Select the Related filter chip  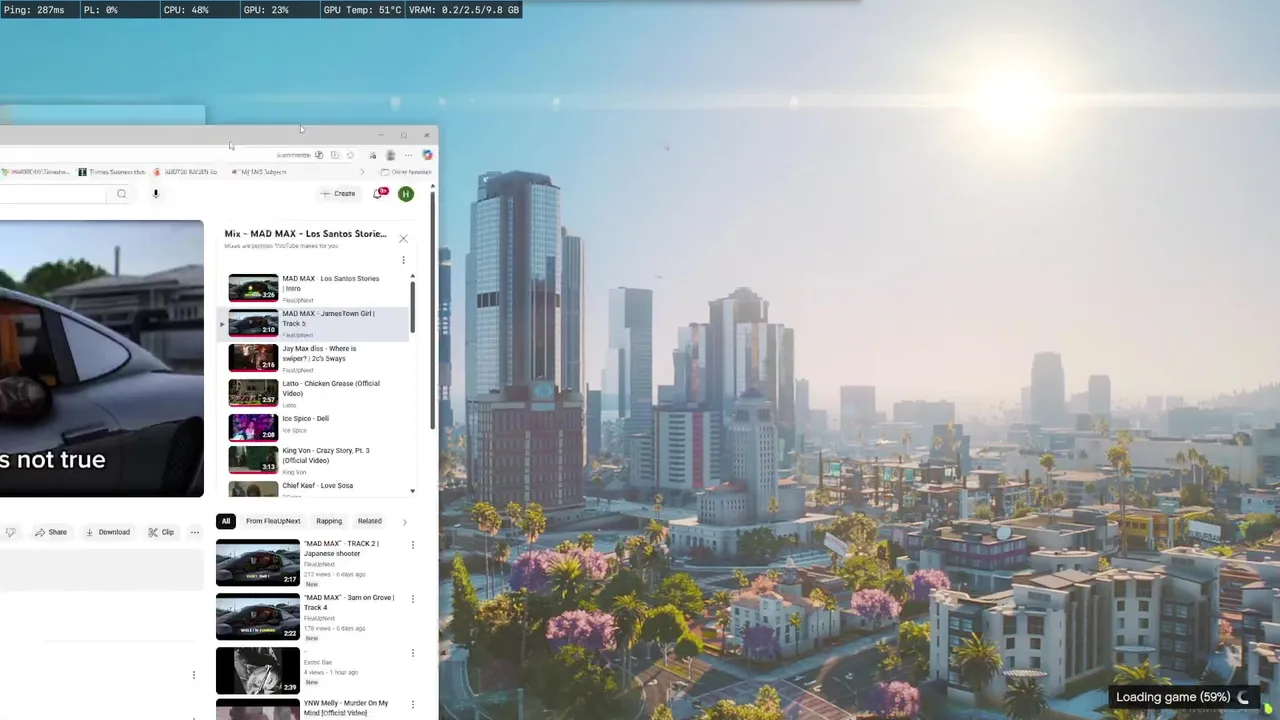370,521
